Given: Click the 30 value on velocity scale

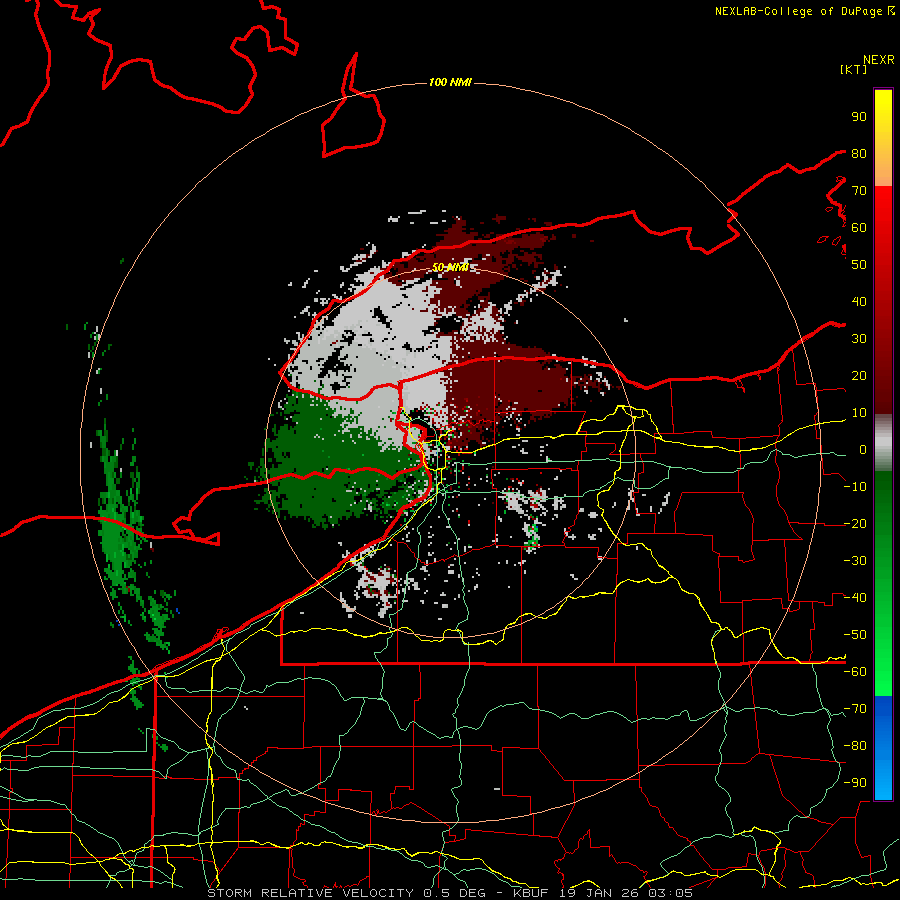Looking at the screenshot, I should click(x=859, y=339).
